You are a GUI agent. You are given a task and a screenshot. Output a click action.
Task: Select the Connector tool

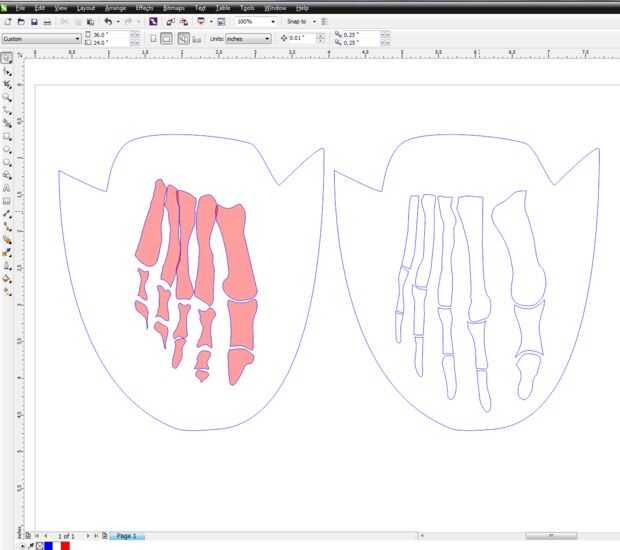(7, 227)
